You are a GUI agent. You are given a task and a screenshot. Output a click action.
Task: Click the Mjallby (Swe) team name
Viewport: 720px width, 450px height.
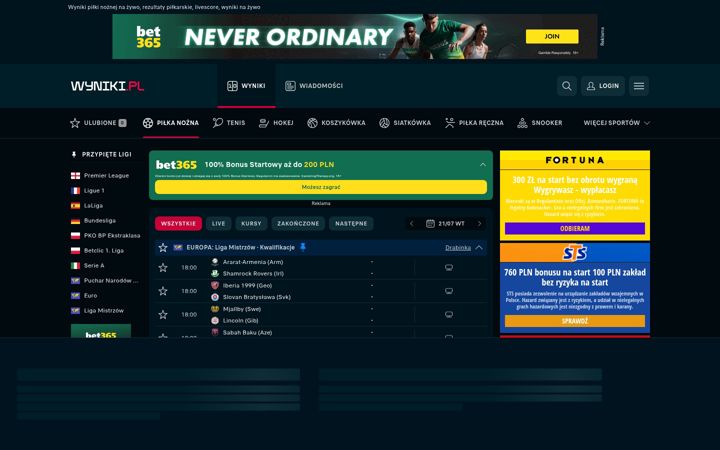click(242, 309)
